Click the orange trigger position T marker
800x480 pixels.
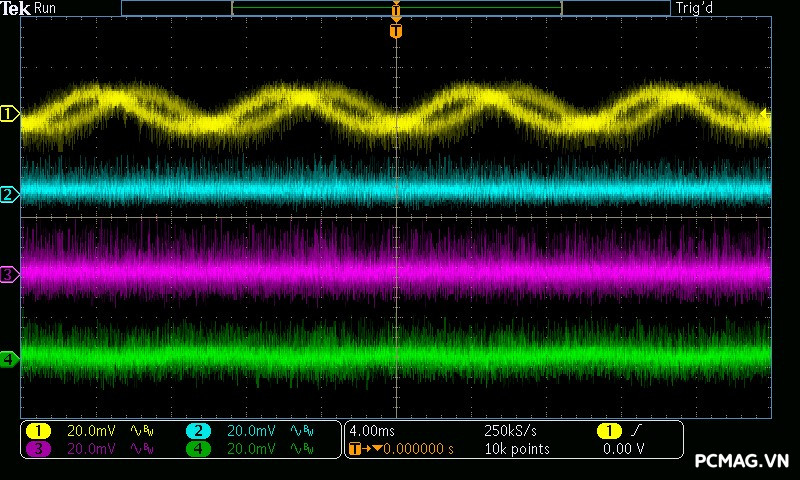click(396, 31)
